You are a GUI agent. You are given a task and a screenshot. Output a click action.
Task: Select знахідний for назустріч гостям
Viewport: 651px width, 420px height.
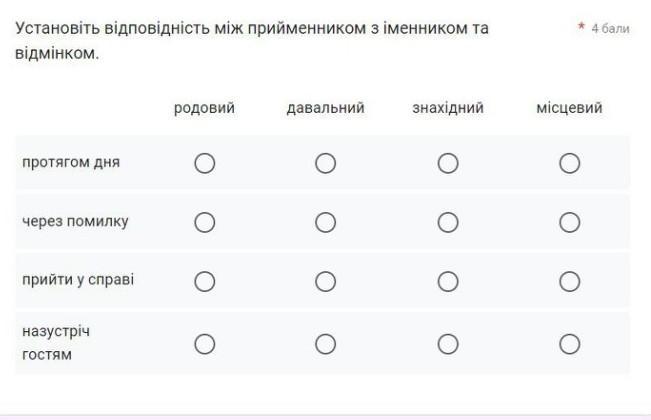(x=448, y=344)
